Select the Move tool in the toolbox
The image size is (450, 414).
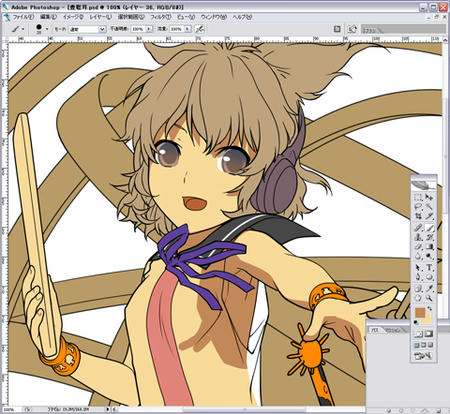(429, 197)
